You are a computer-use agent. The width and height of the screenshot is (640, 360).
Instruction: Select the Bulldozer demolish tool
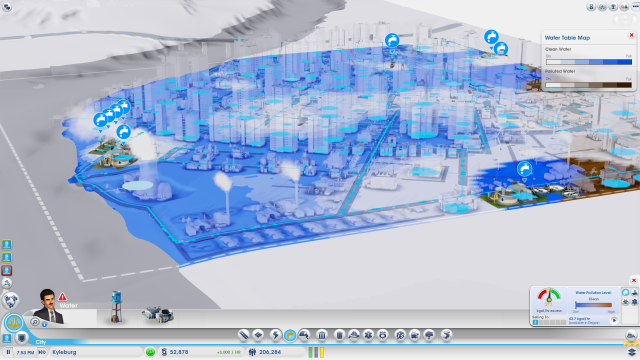pyautogui.click(x=631, y=336)
